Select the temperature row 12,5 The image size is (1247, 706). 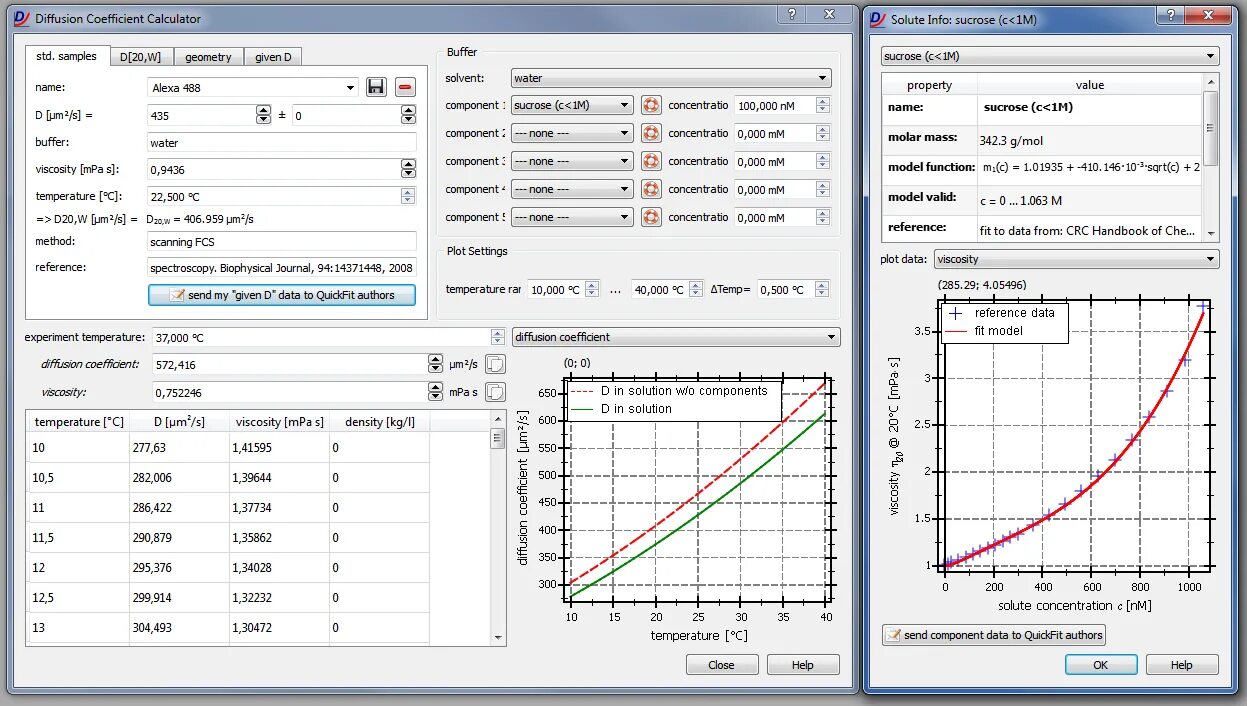(78, 598)
